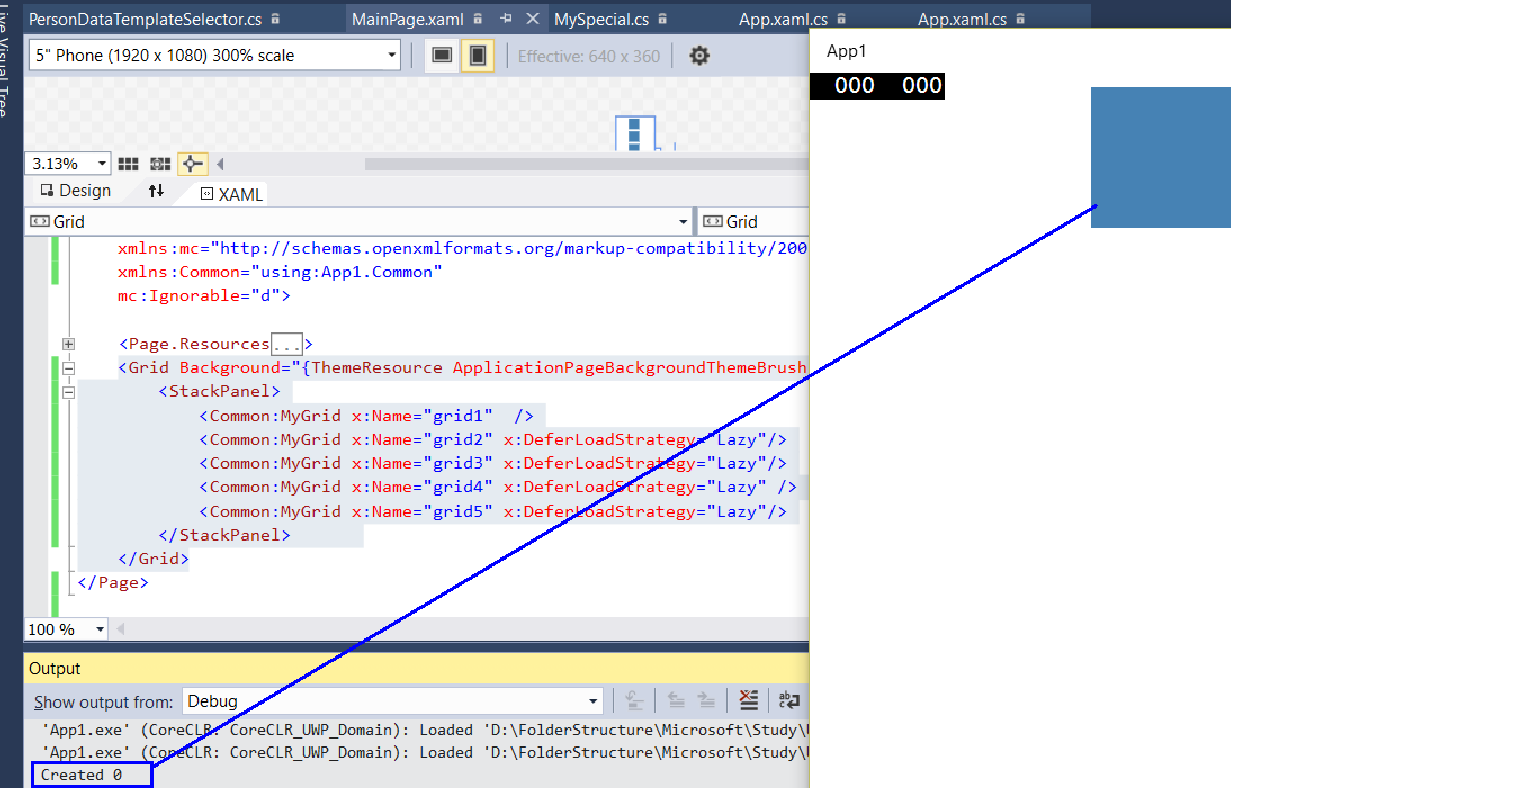Click the Show output from label
This screenshot has height=788, width=1527.
click(103, 702)
